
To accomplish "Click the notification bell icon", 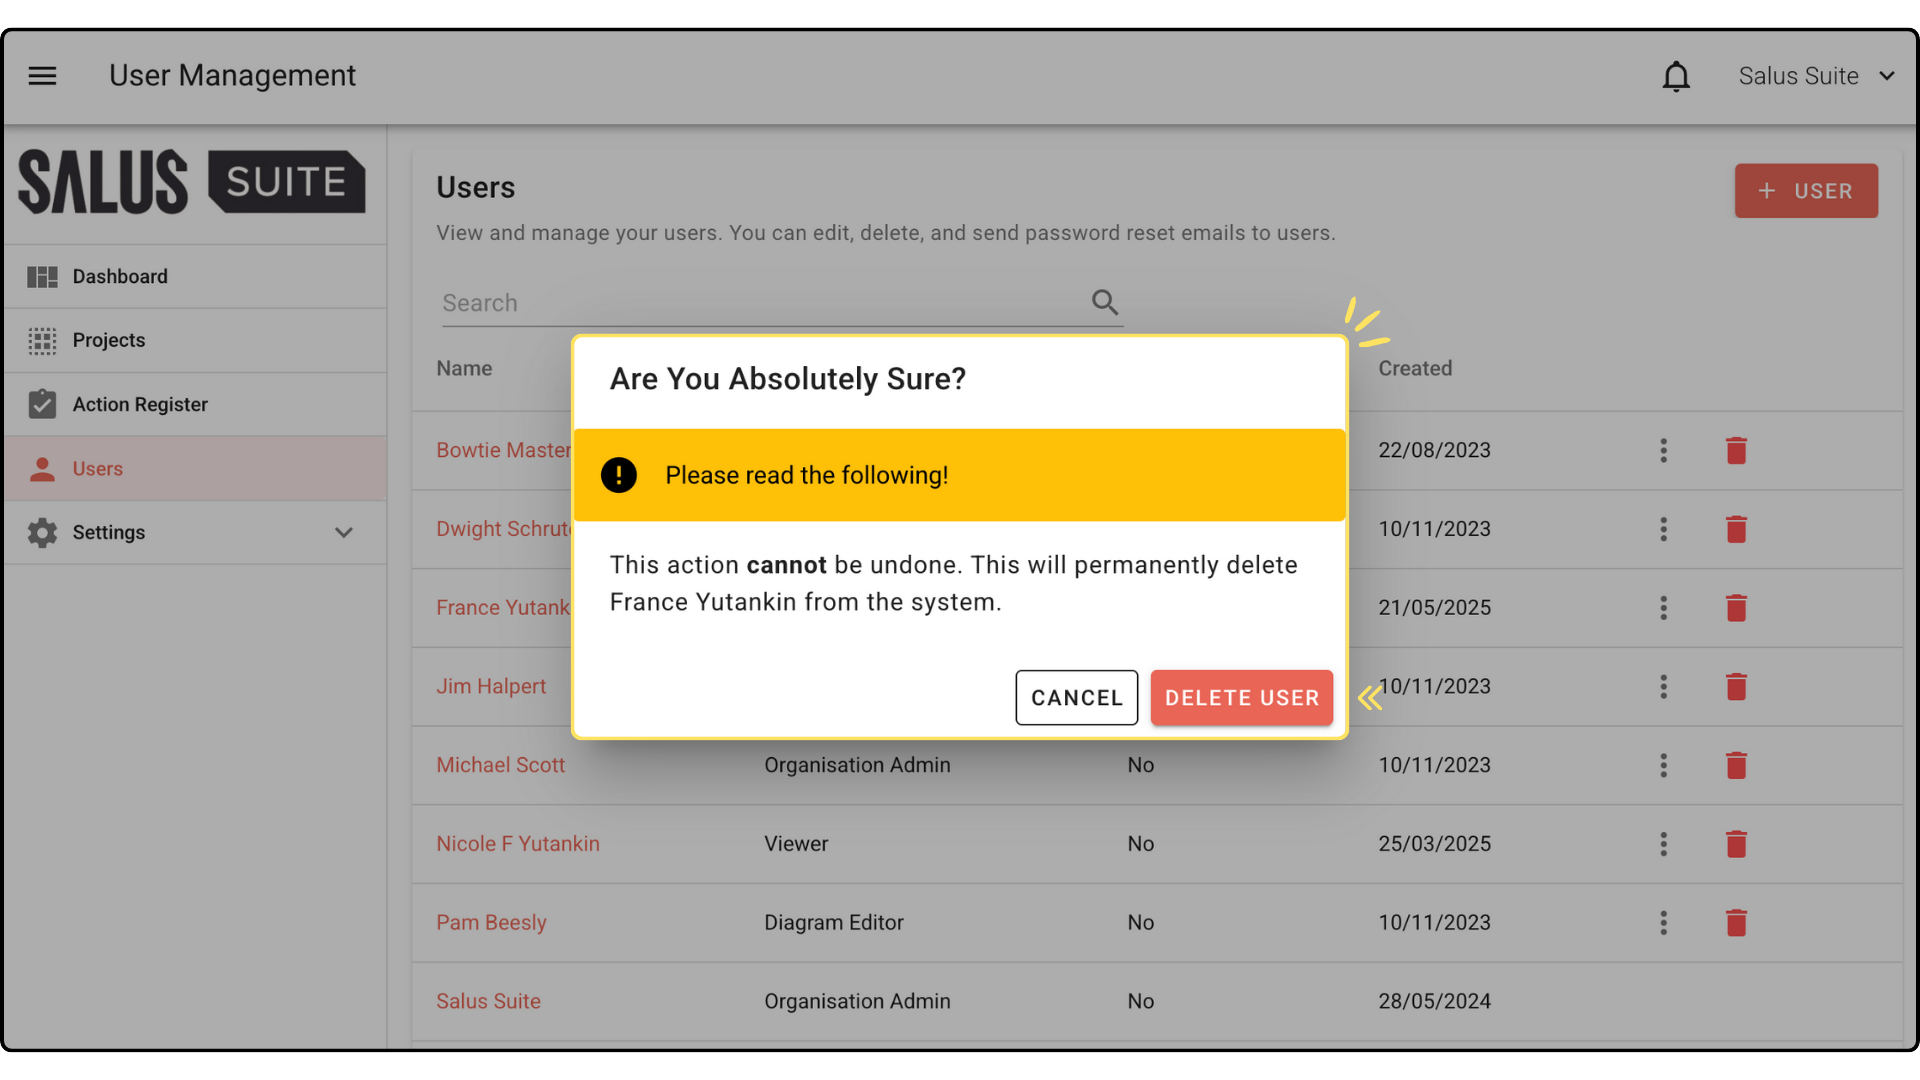I will pyautogui.click(x=1676, y=76).
